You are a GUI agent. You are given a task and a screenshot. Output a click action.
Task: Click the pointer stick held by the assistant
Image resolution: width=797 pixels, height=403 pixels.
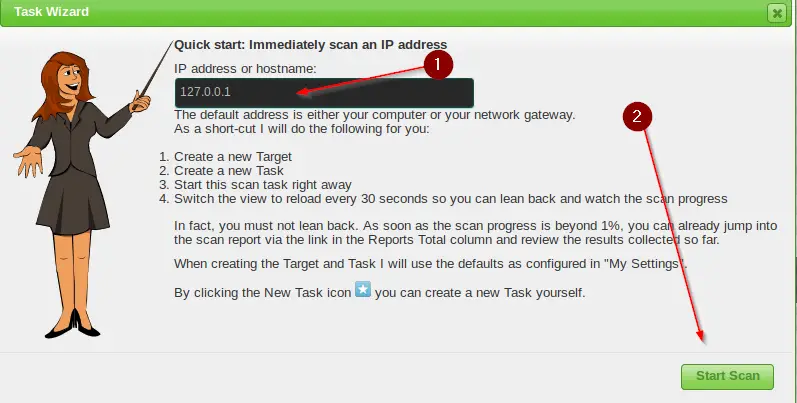tap(156, 69)
